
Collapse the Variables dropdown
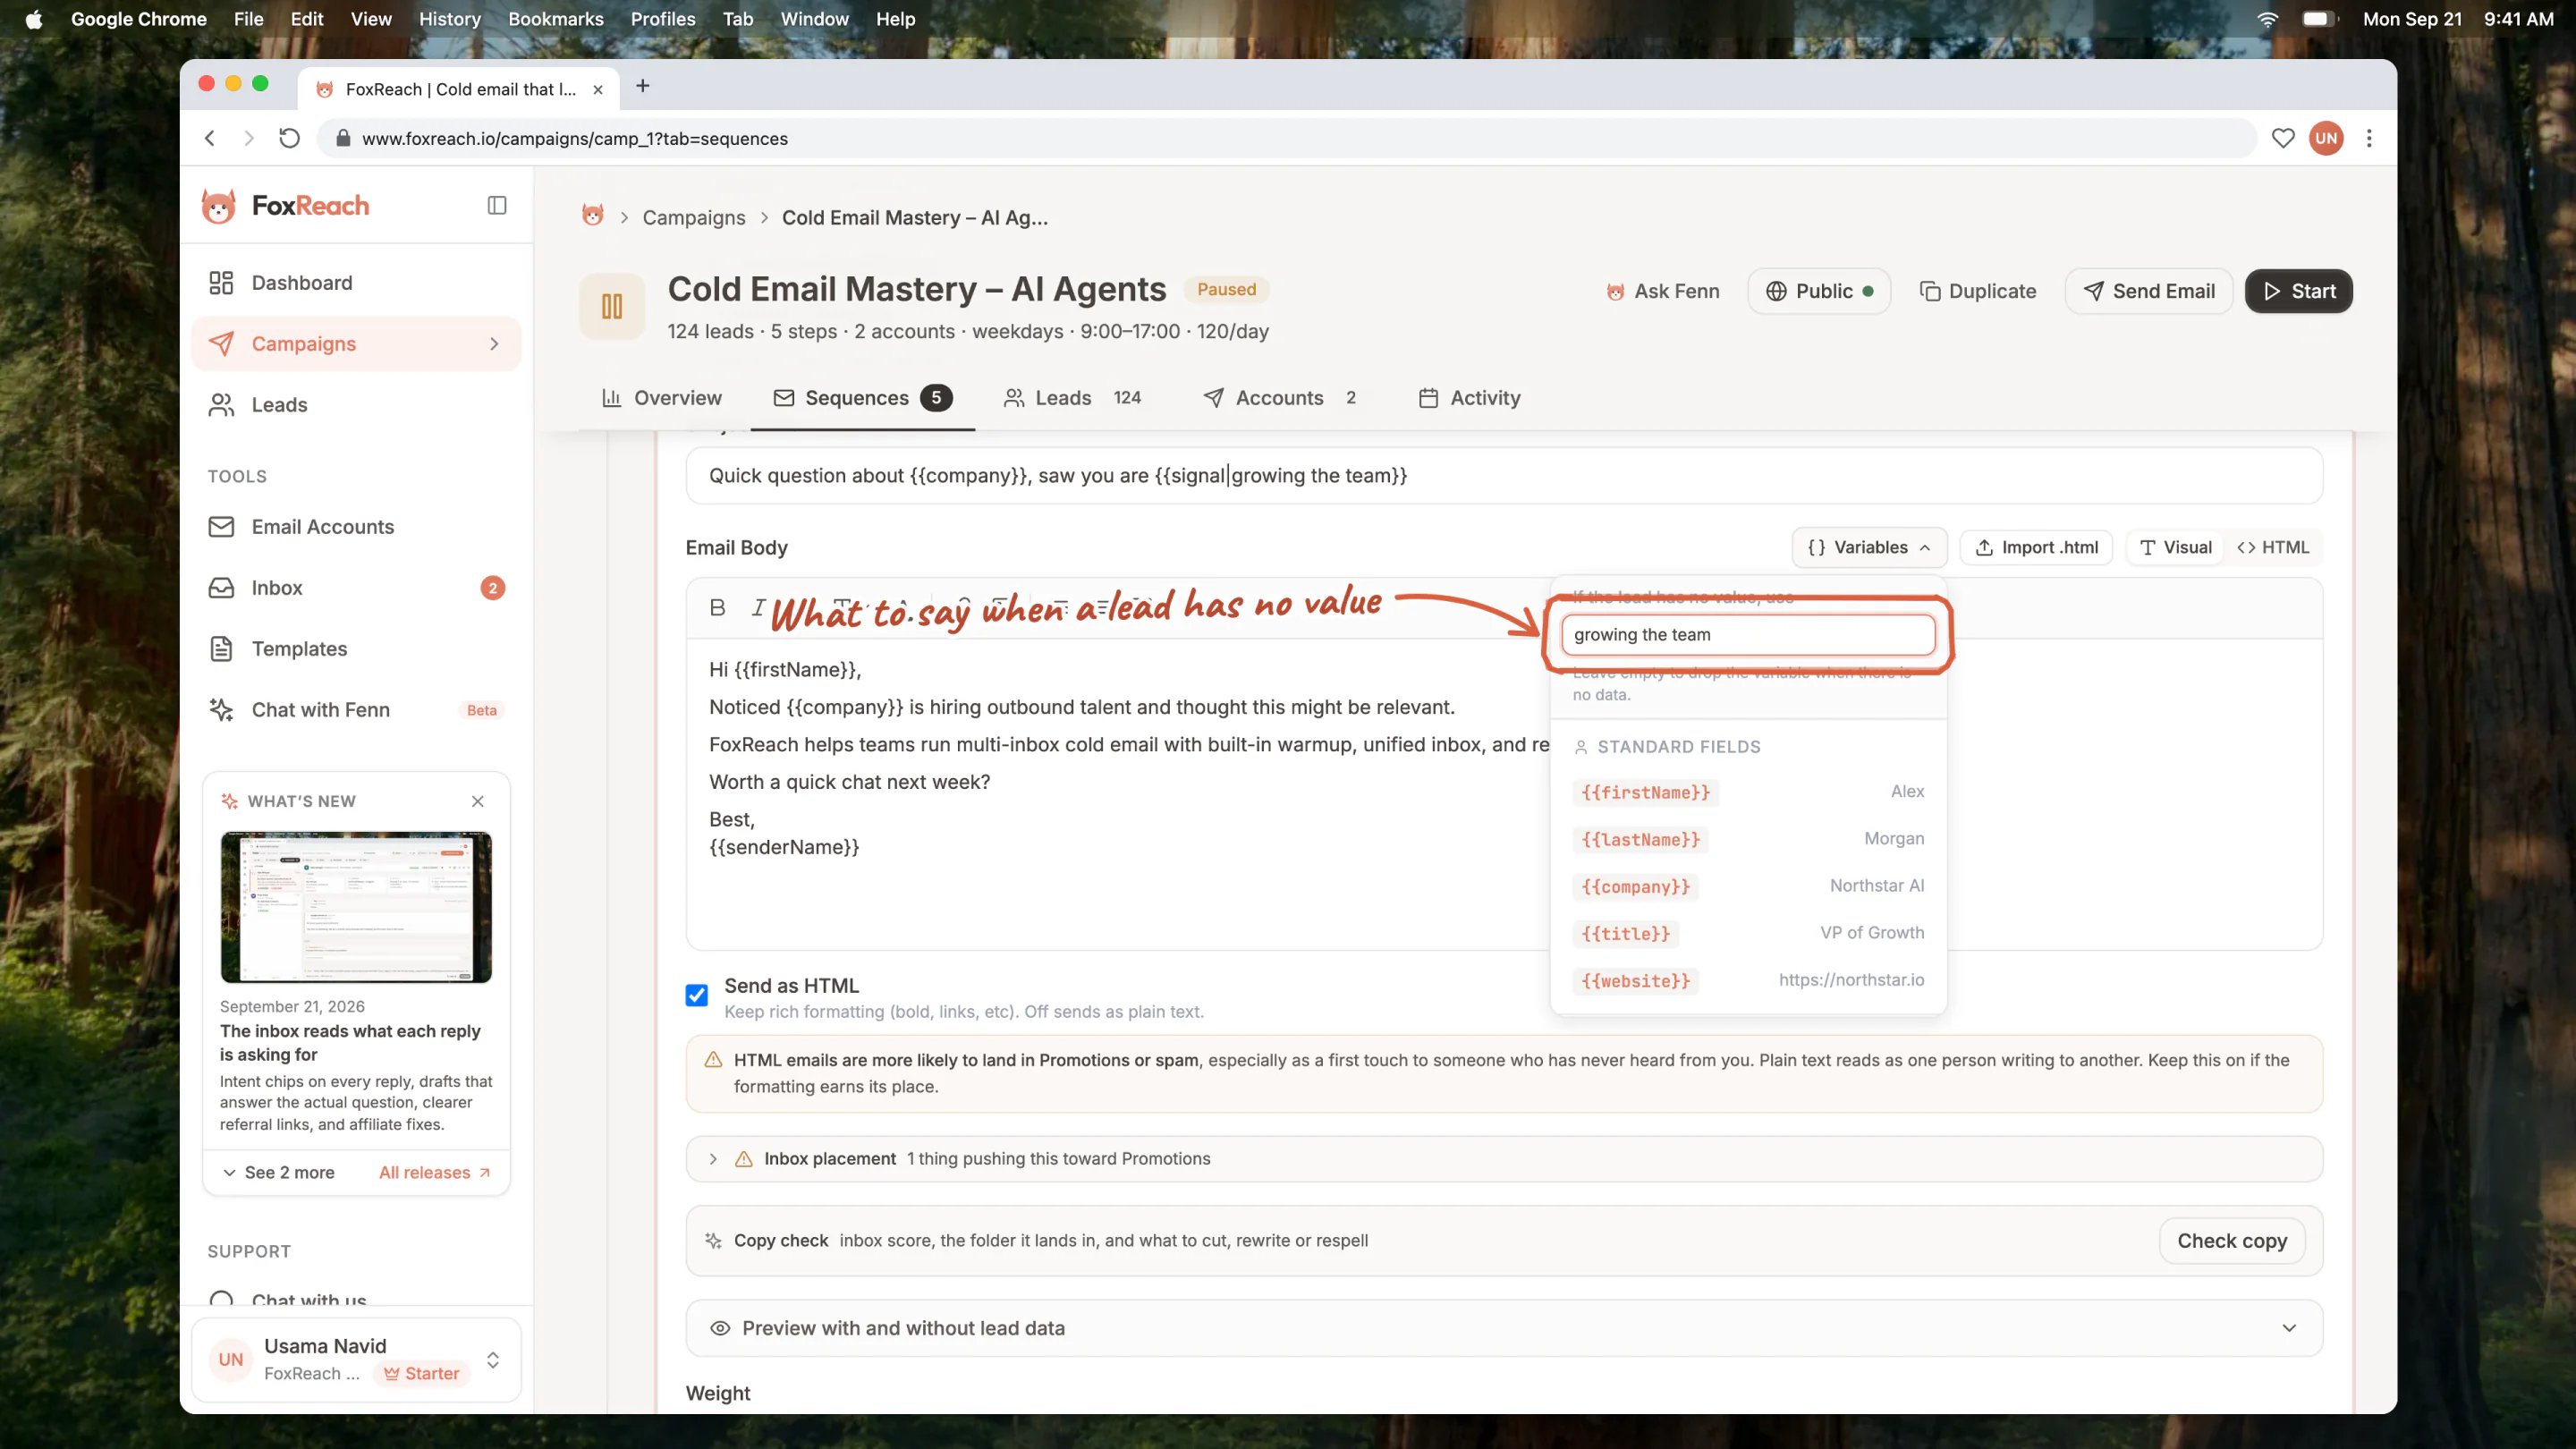pos(1869,548)
